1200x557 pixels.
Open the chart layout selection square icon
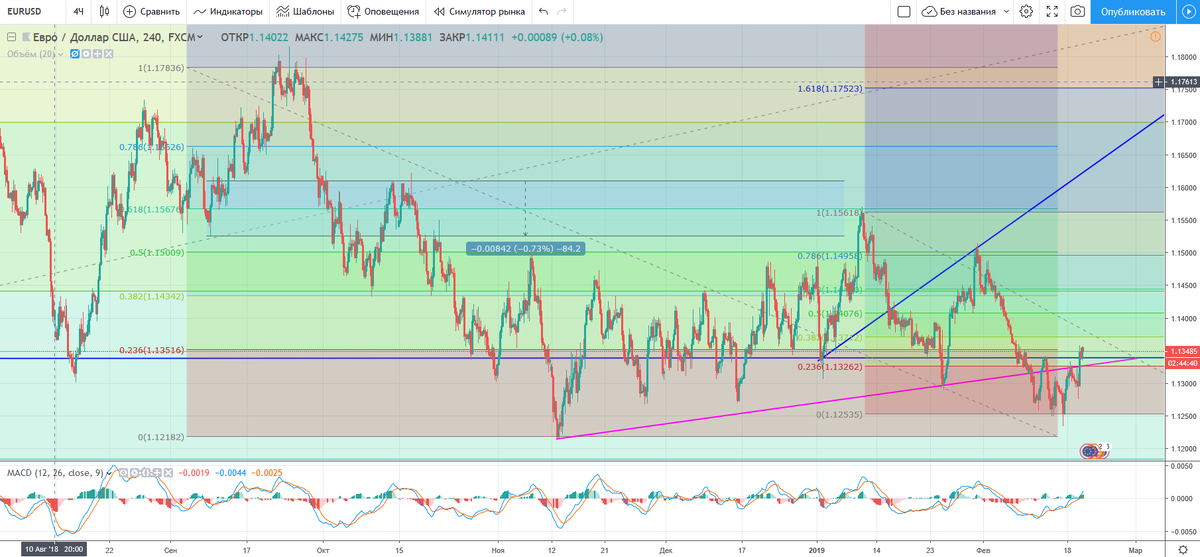[904, 12]
